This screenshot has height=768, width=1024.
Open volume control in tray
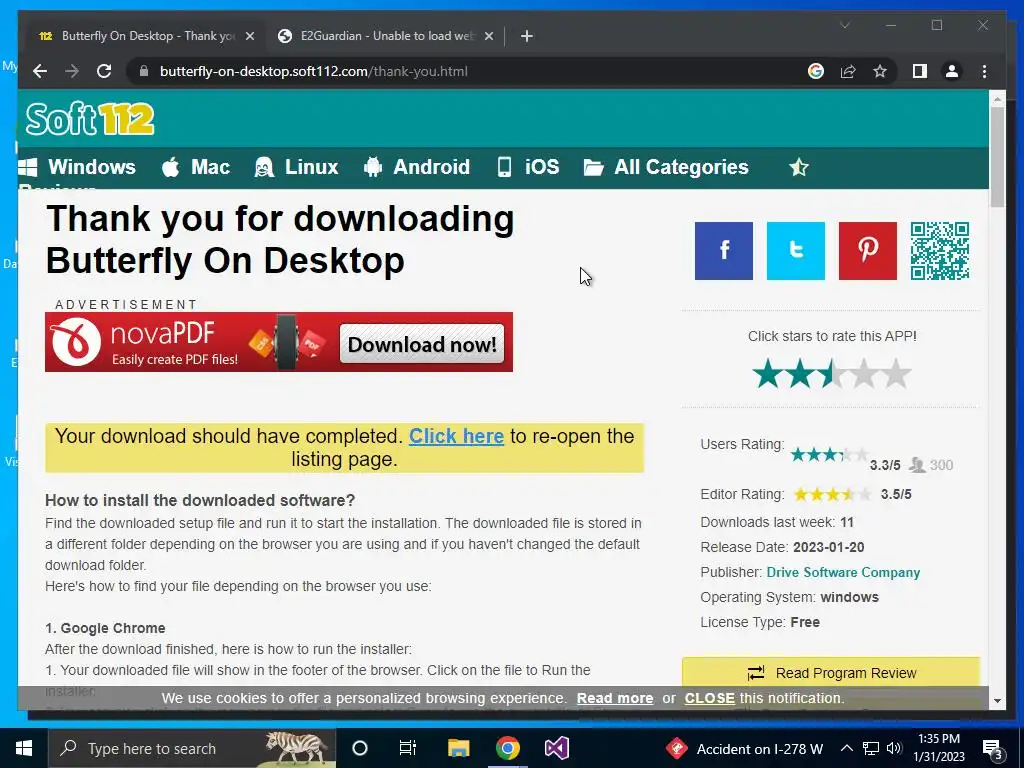coord(894,748)
